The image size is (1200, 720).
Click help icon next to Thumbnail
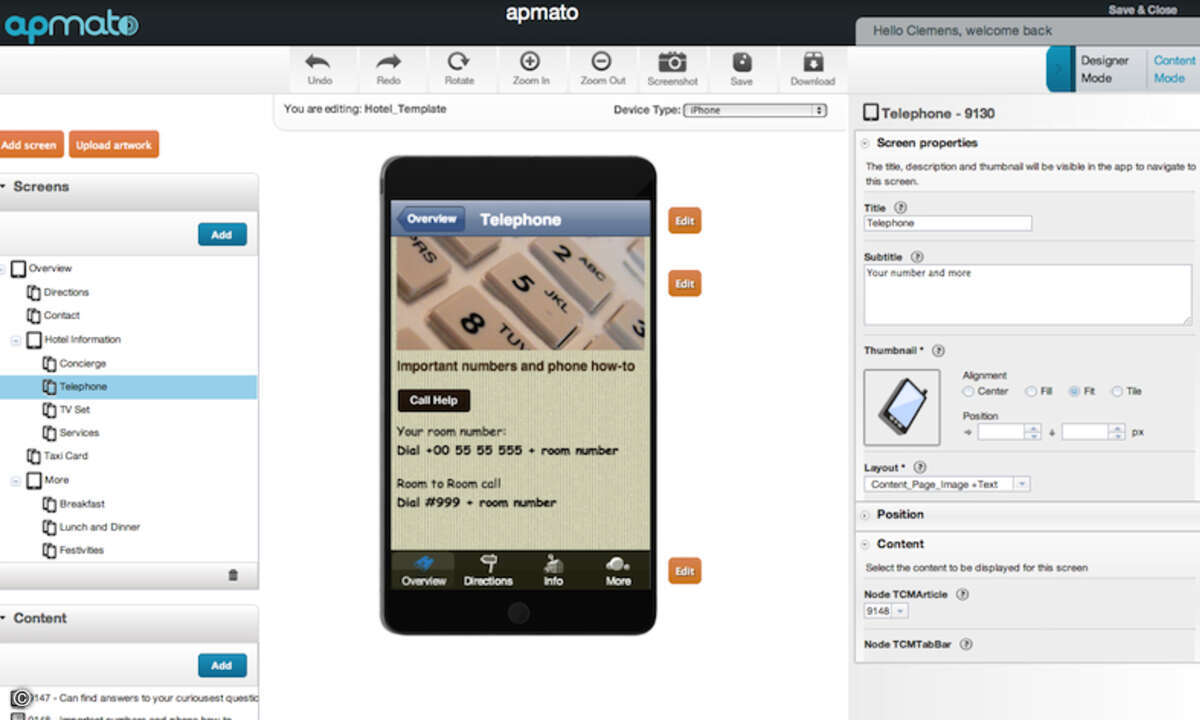tap(938, 351)
